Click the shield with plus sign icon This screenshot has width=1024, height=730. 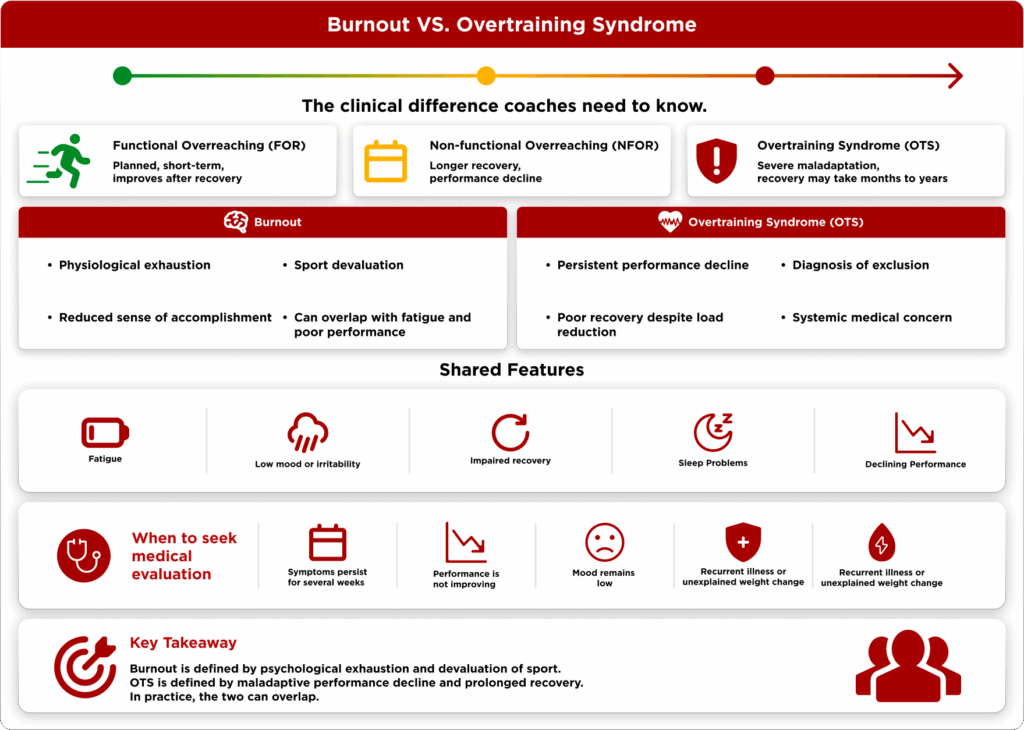[x=743, y=542]
